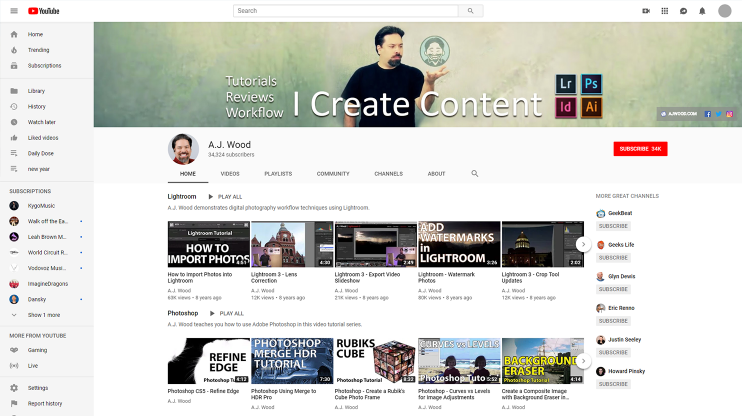Open Curves vs Levels thumbnail

pos(459,361)
